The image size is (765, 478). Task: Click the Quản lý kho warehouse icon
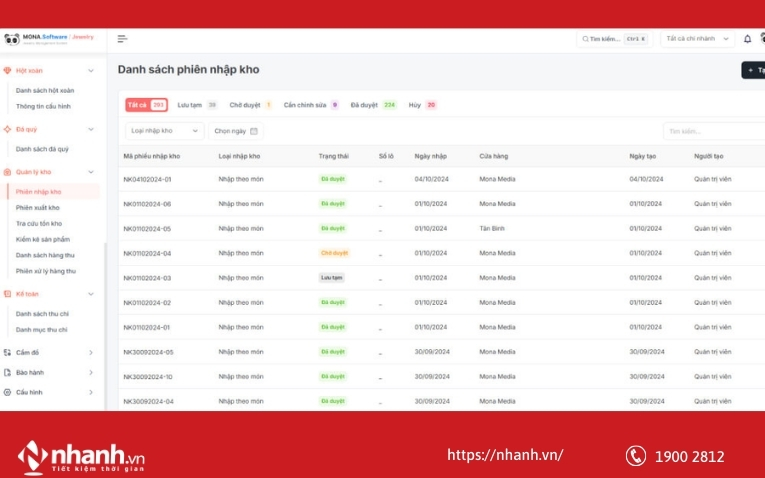click(x=8, y=172)
